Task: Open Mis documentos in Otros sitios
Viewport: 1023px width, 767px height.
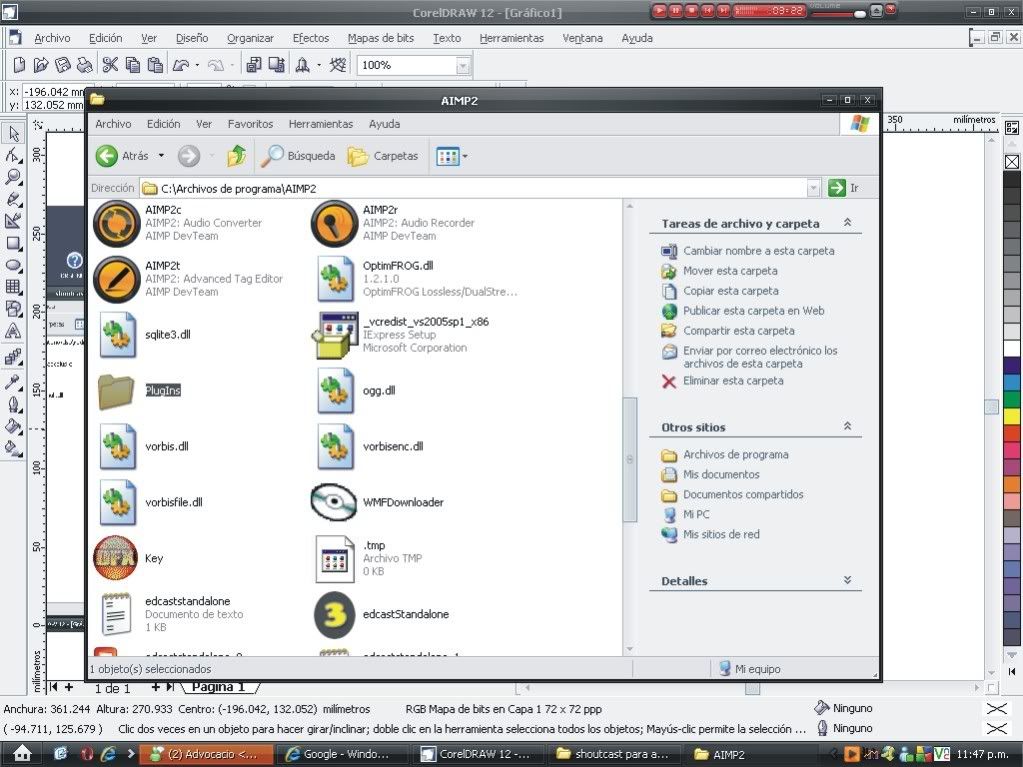Action: [x=721, y=474]
